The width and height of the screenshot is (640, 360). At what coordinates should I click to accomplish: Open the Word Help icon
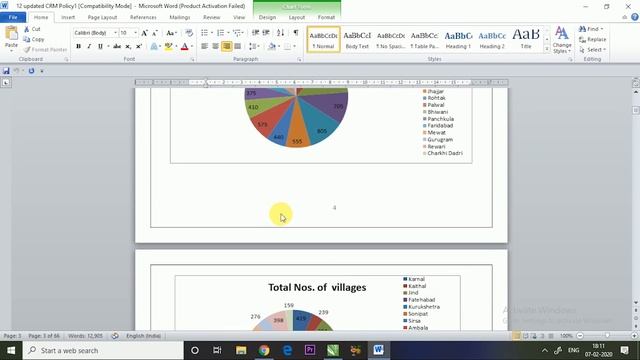(x=635, y=17)
